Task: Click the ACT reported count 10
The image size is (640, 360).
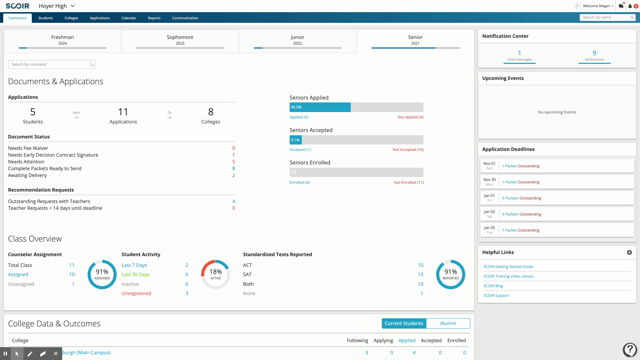Action: [x=420, y=265]
